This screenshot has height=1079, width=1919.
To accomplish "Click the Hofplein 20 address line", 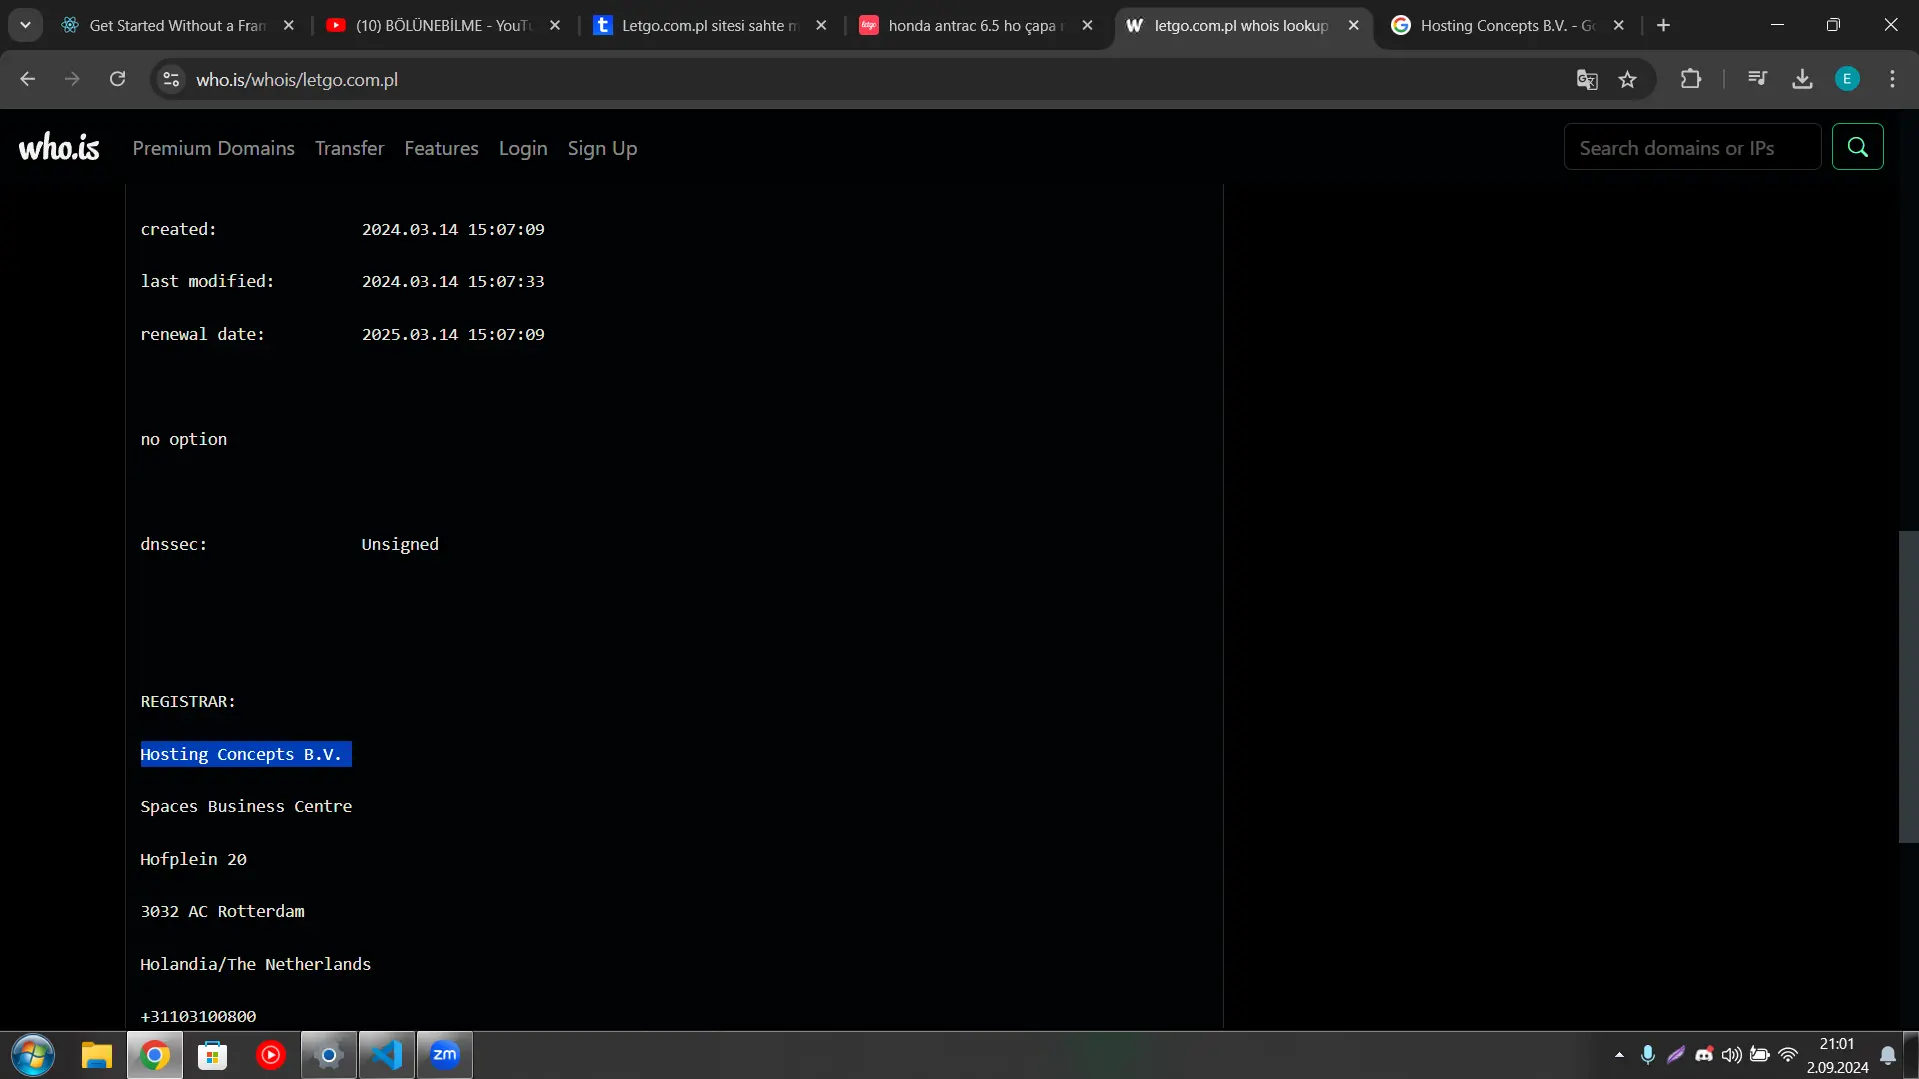I will [x=193, y=859].
